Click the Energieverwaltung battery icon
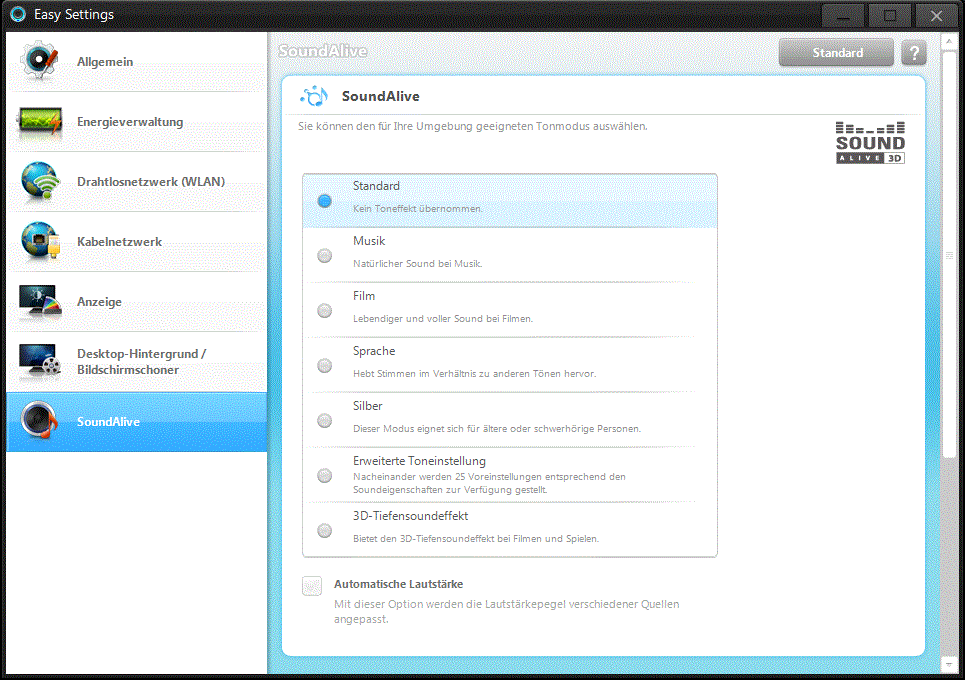This screenshot has width=965, height=680. 40,121
